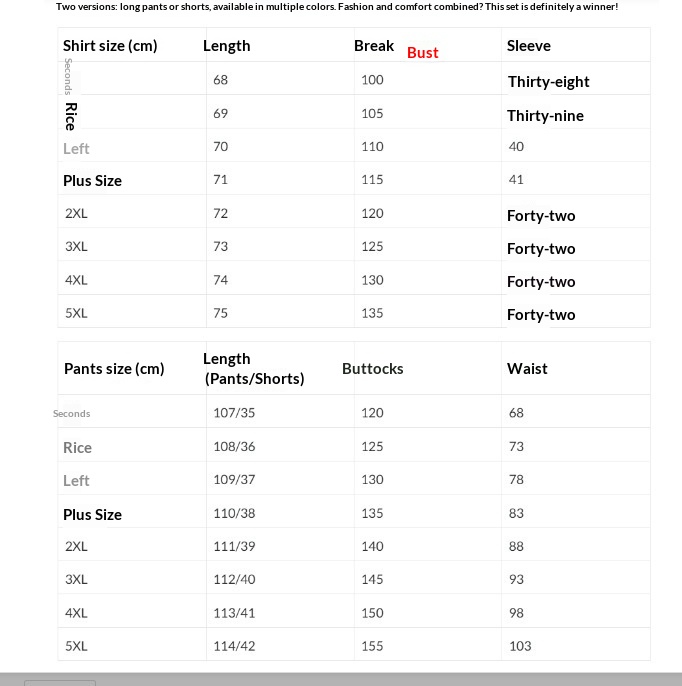Click the 114/42 pants length cell
The height and width of the screenshot is (686, 682).
tap(234, 646)
